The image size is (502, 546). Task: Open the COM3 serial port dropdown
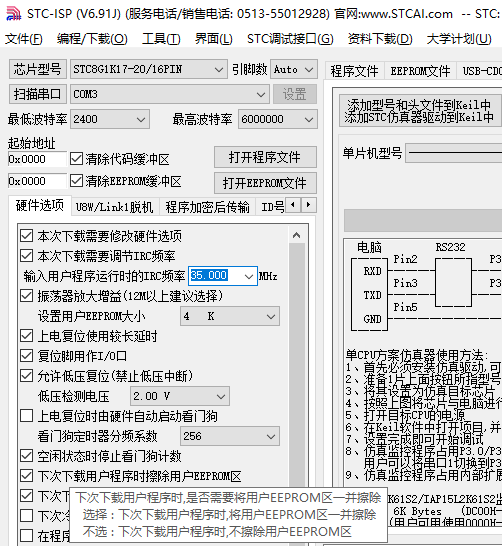[x=170, y=94]
